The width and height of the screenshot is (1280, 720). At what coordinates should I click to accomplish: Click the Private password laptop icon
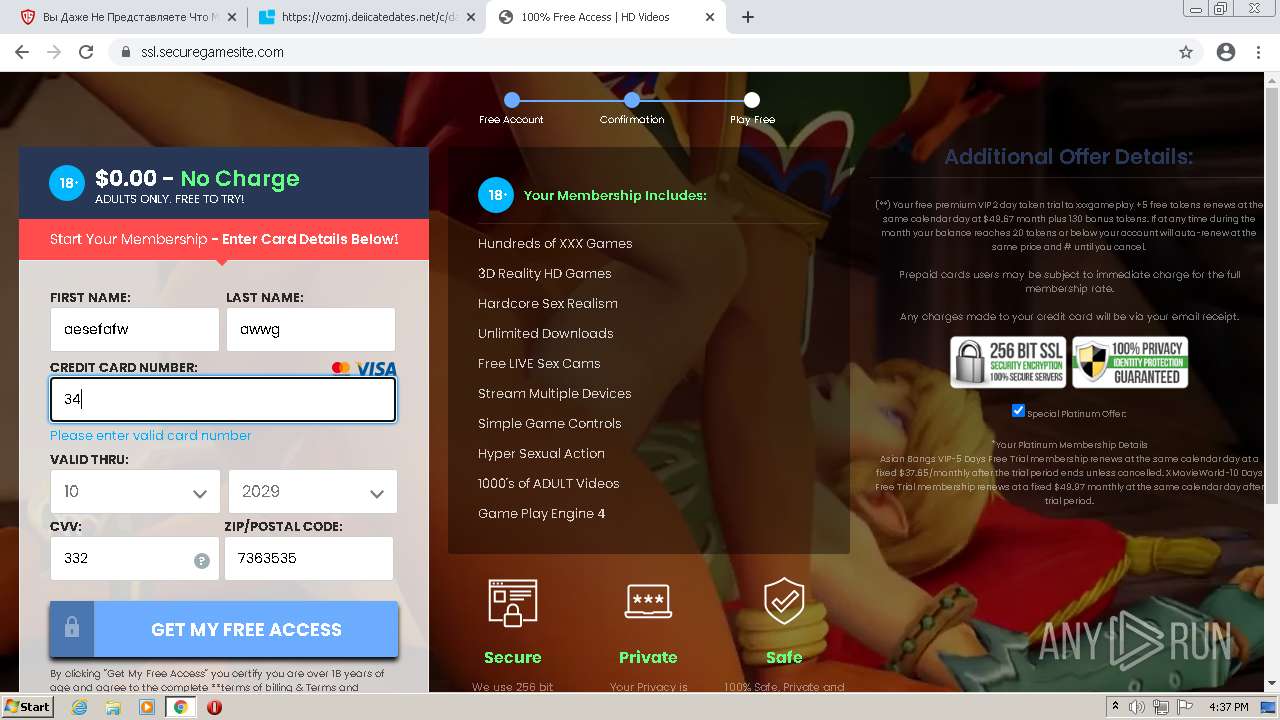648,600
